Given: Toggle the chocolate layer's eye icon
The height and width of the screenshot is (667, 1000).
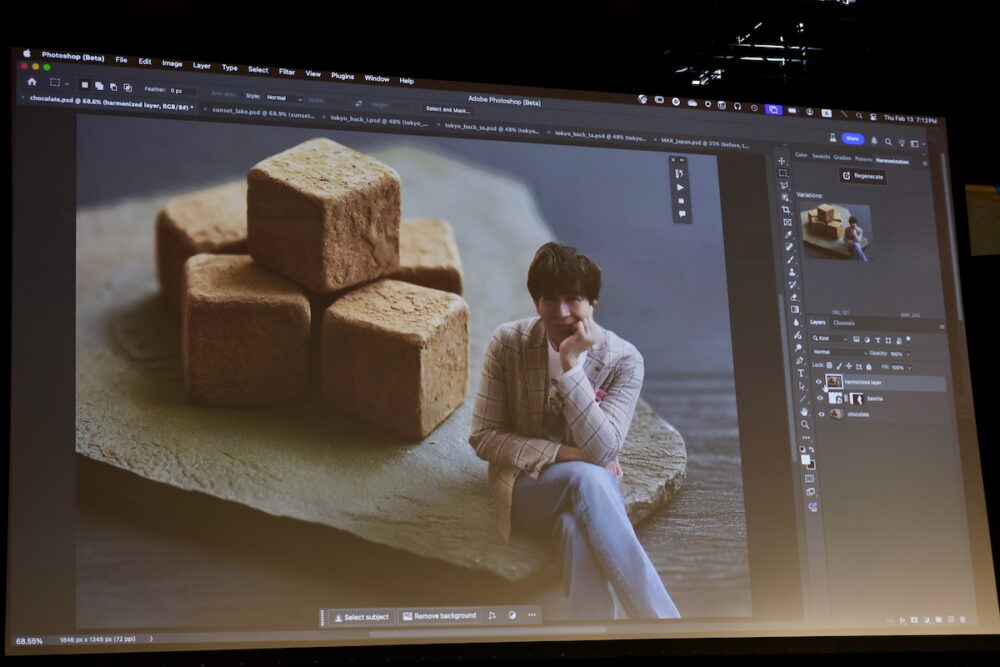Looking at the screenshot, I should pos(822,414).
